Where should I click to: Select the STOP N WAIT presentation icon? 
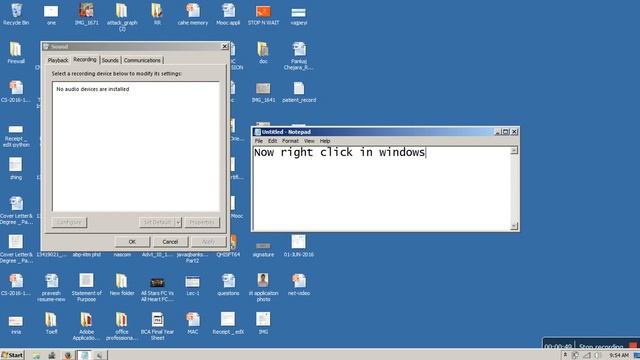click(263, 14)
